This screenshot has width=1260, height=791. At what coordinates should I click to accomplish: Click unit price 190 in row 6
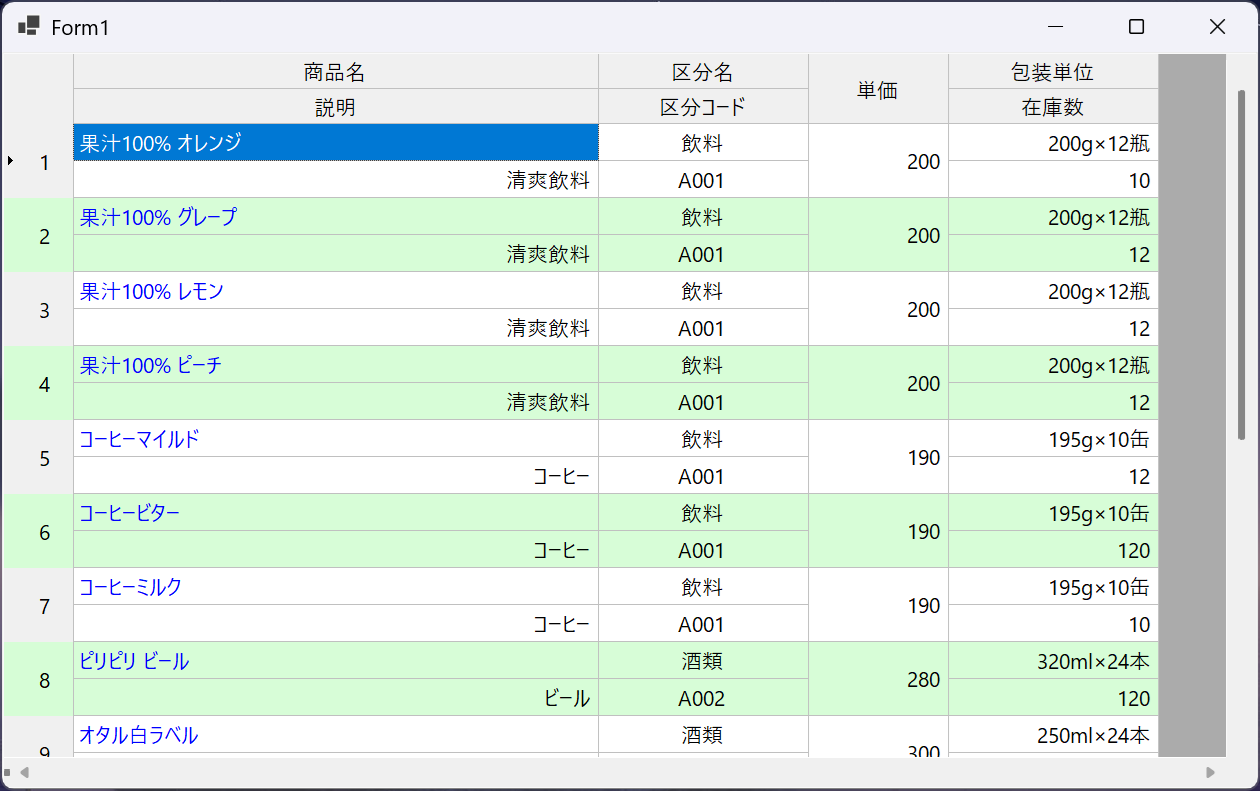coord(878,531)
